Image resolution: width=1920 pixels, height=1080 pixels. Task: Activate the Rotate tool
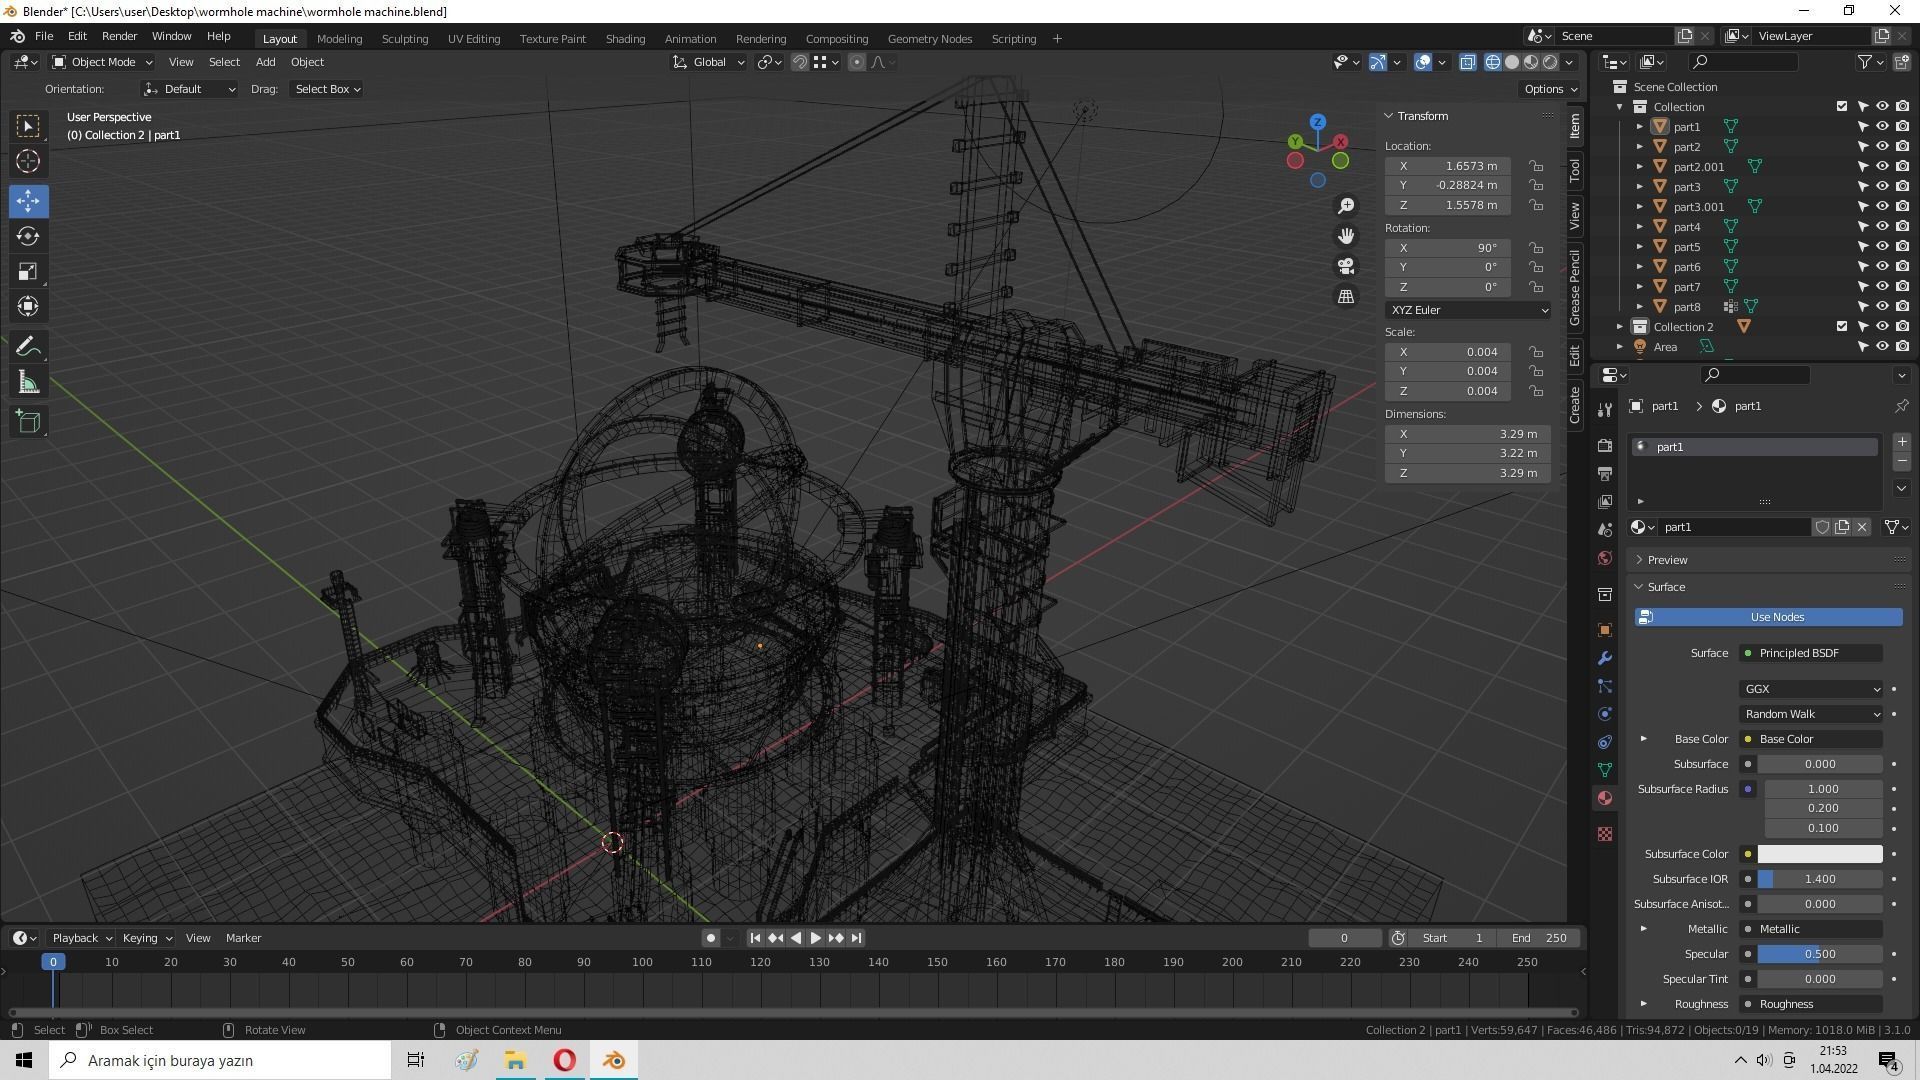point(28,236)
